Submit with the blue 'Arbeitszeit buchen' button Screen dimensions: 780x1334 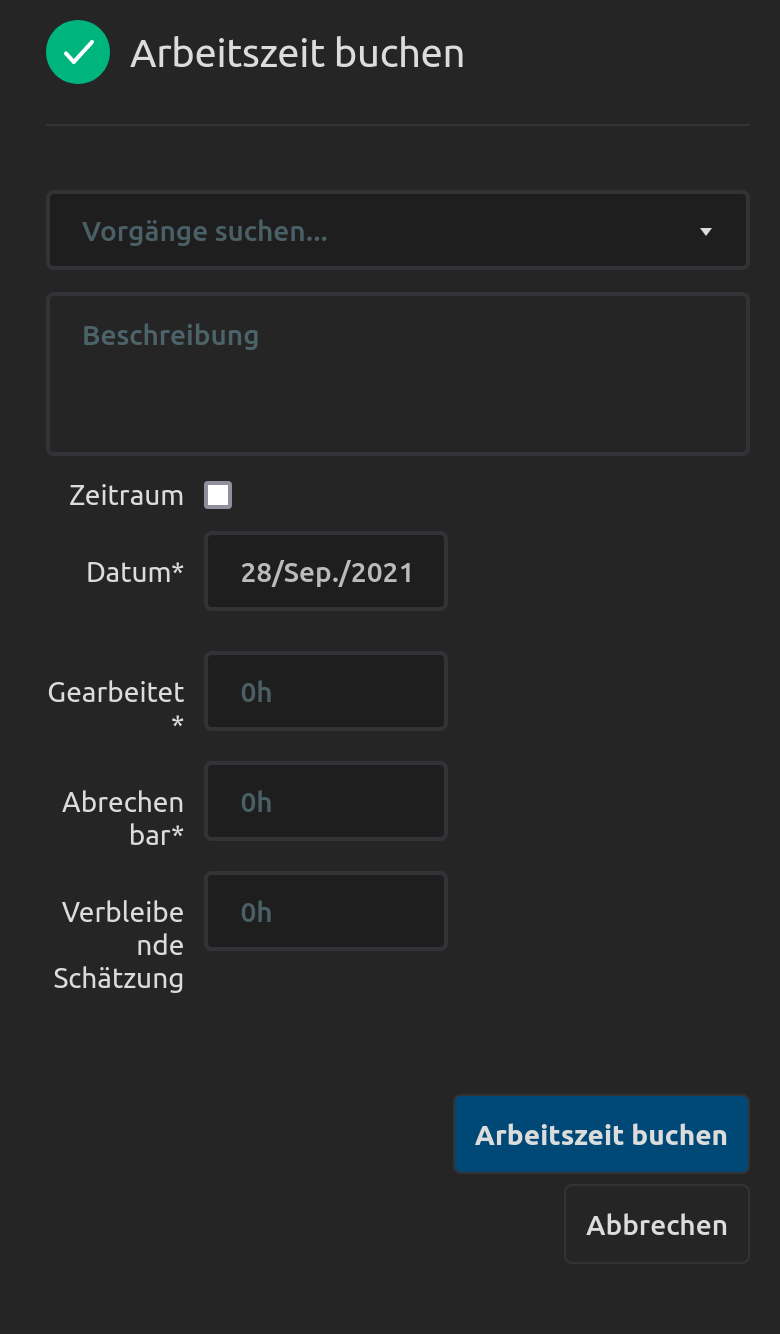click(x=601, y=1135)
